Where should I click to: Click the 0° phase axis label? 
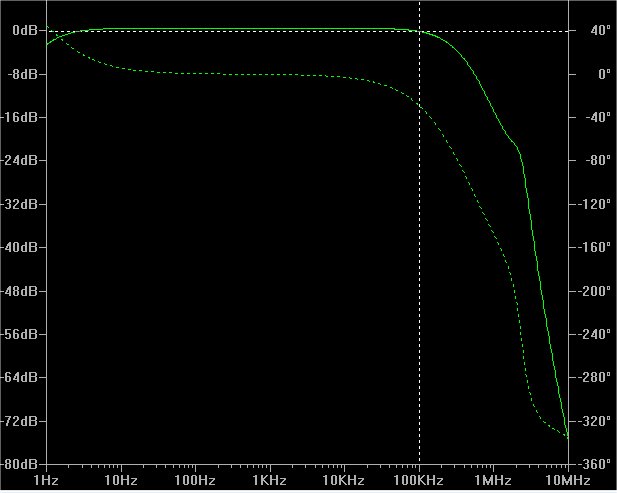click(604, 74)
